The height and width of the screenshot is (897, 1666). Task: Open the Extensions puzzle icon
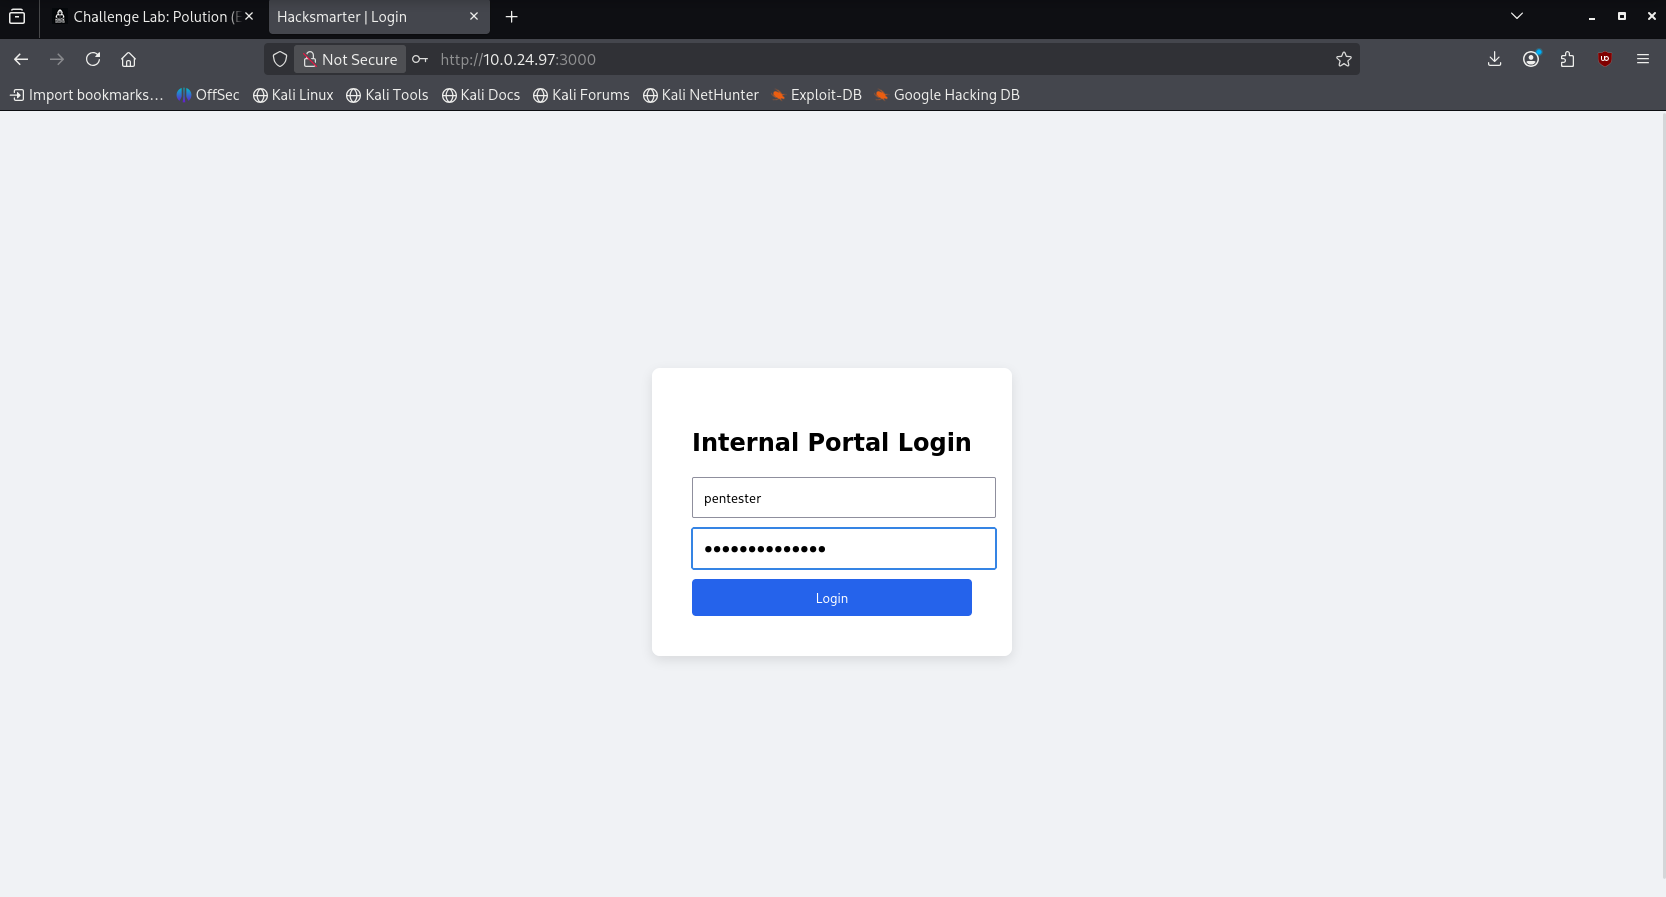tap(1568, 59)
